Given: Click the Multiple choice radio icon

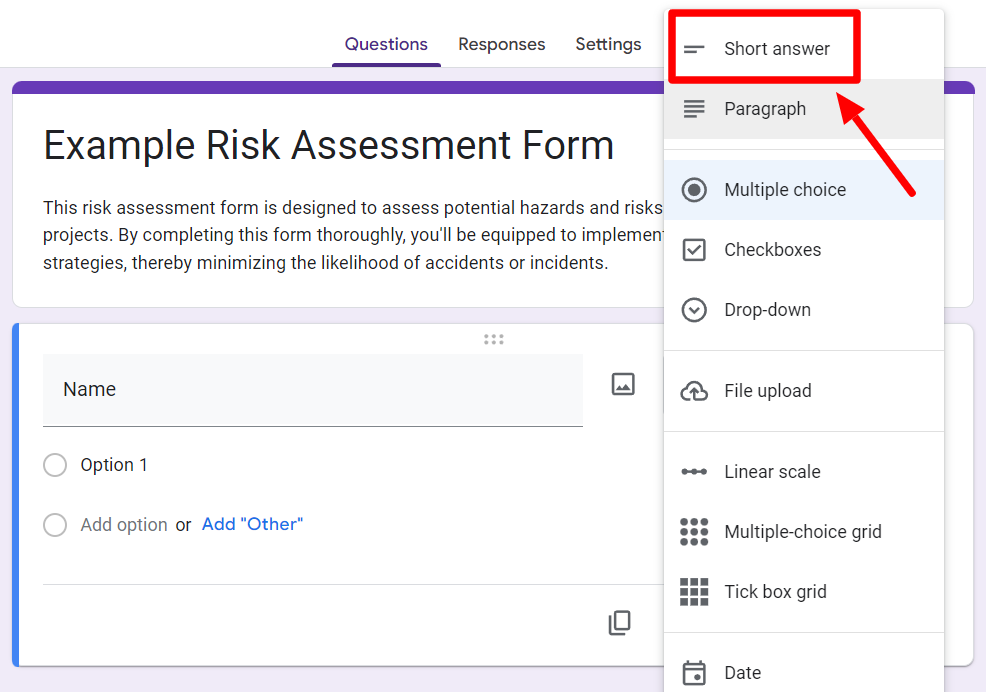Looking at the screenshot, I should click(x=694, y=190).
